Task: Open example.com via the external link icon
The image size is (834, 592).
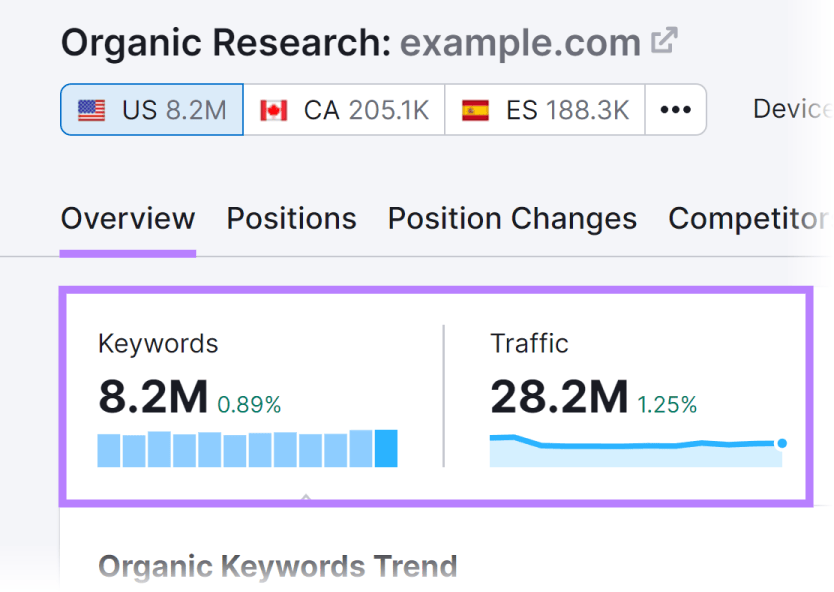Action: click(664, 38)
